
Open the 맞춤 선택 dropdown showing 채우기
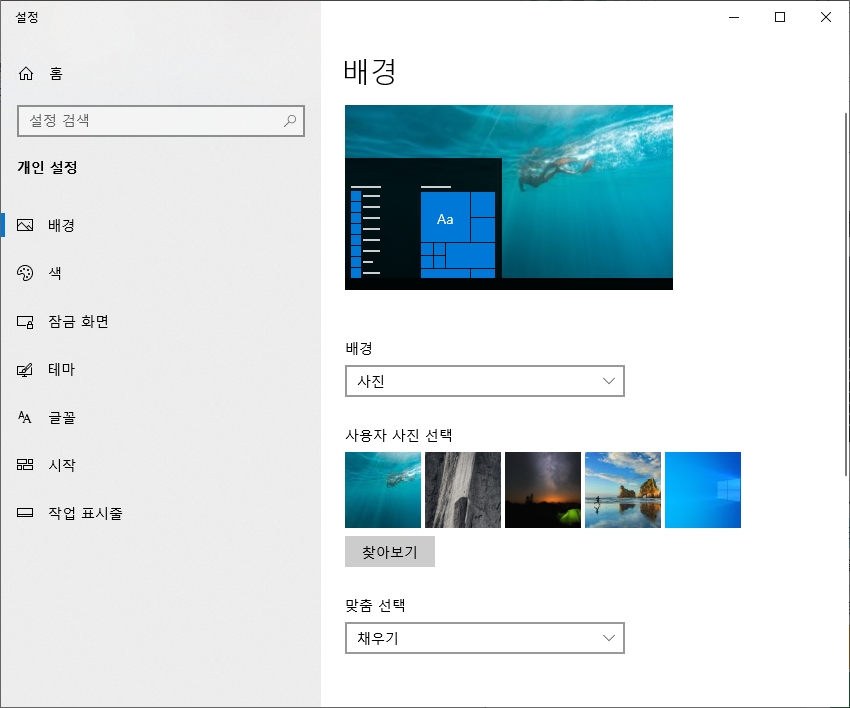[x=485, y=638]
